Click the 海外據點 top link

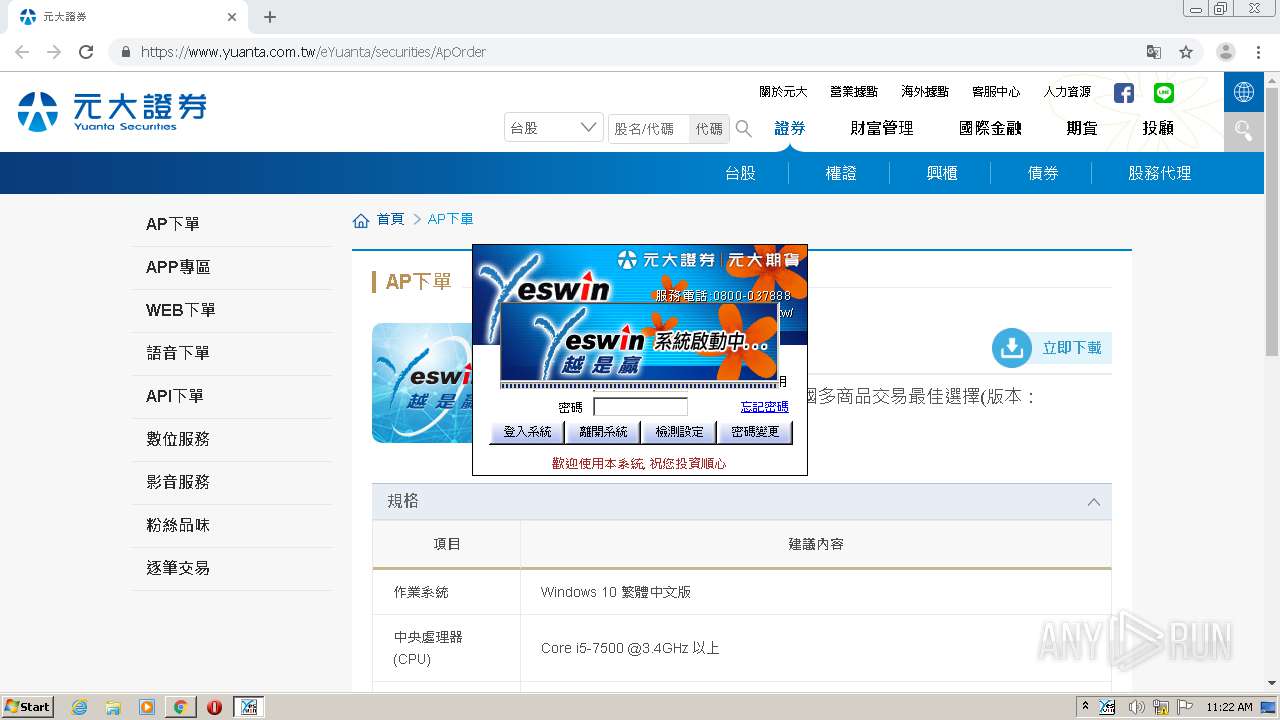coord(925,92)
